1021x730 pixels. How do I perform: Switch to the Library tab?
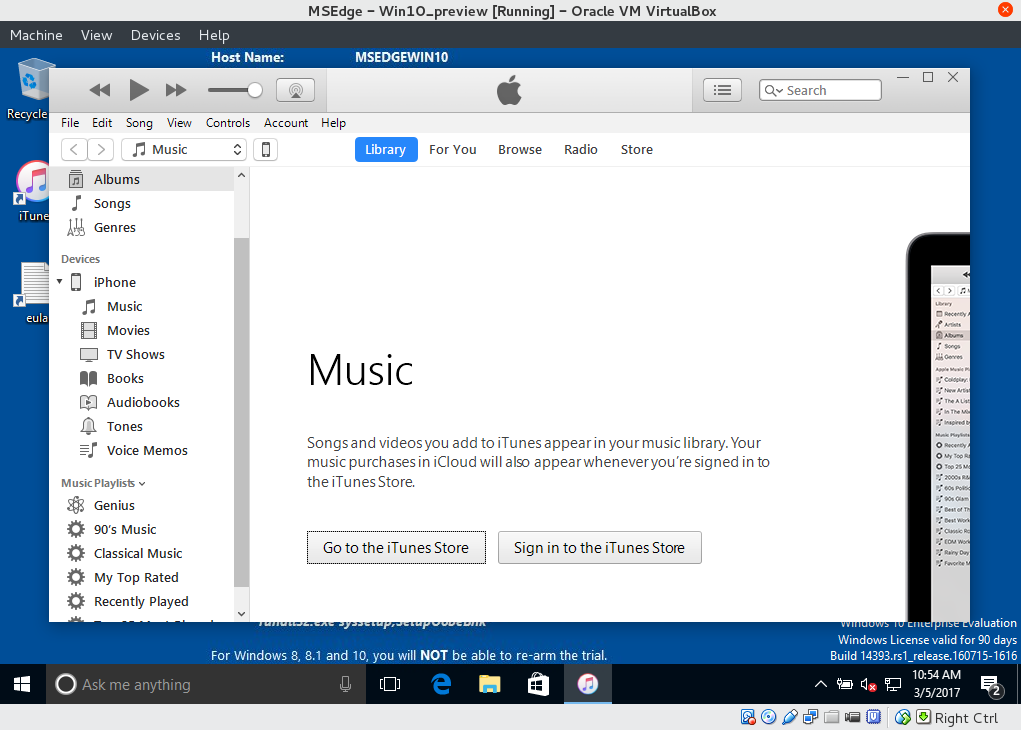pos(385,150)
